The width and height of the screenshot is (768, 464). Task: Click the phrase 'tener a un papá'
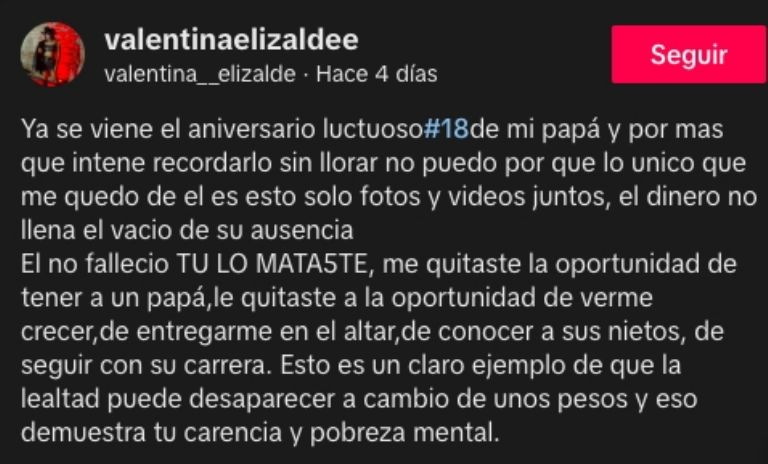point(113,299)
